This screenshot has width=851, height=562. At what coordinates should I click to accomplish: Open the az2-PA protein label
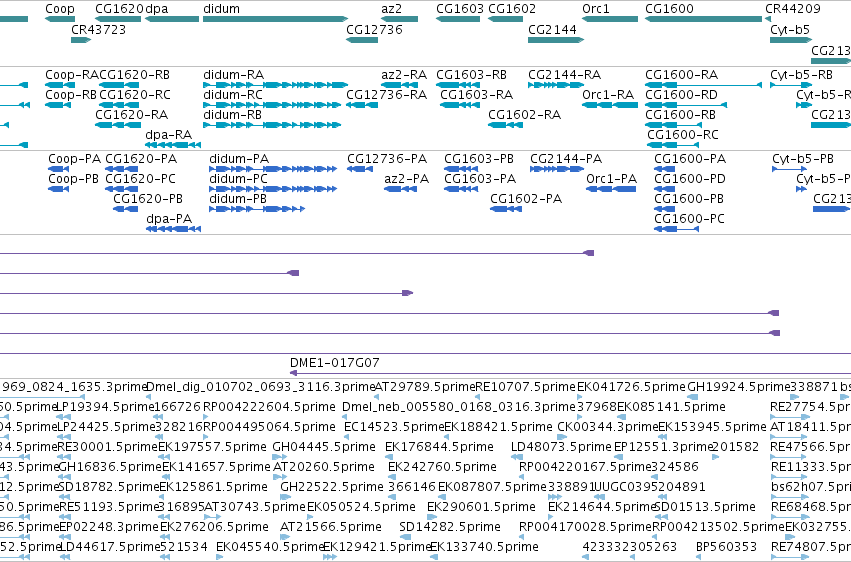pos(407,179)
